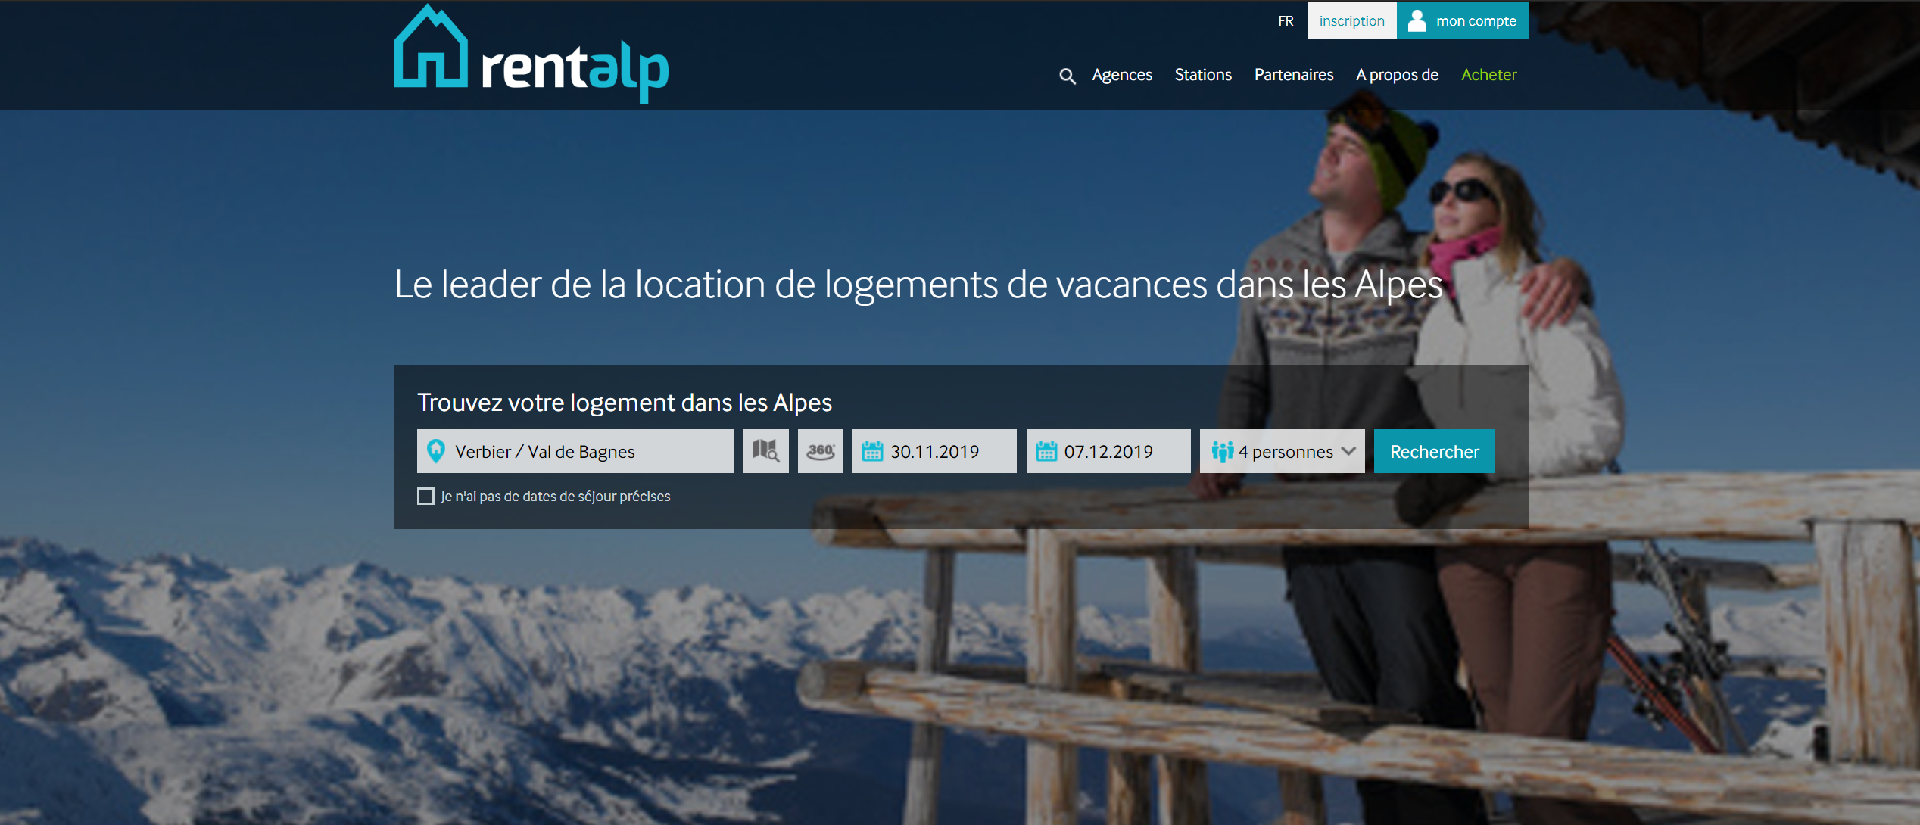Open the Agences menu item
Viewport: 1920px width, 825px height.
(1121, 75)
